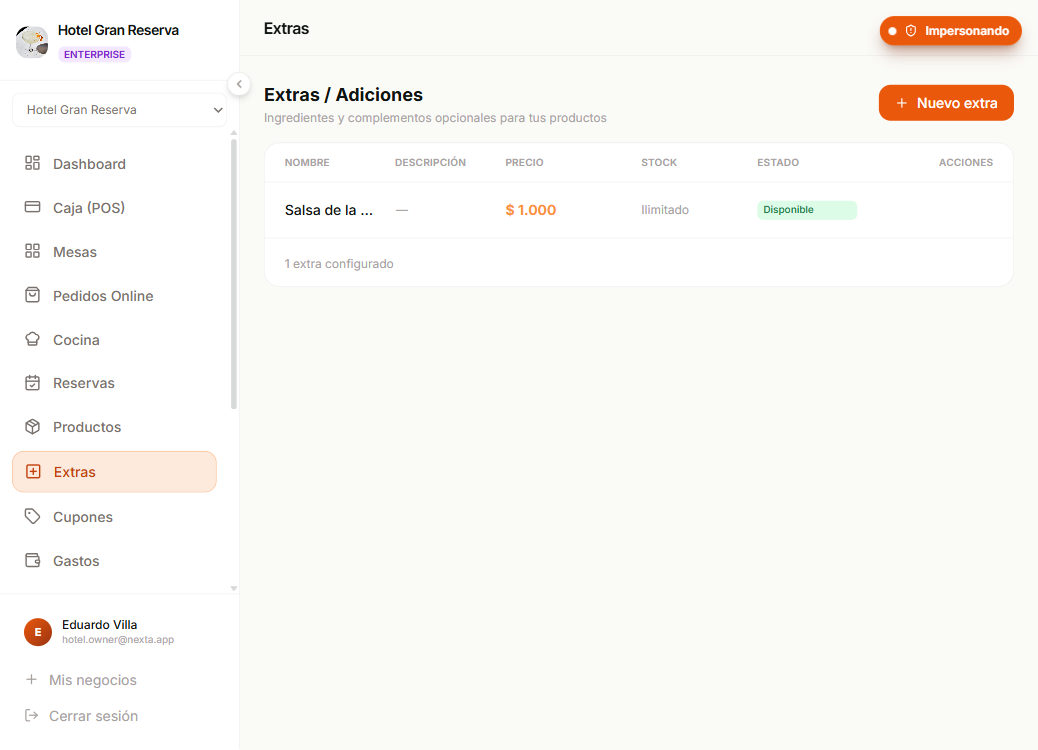Click the ESTADO column header
This screenshot has height=750, width=1038.
pyautogui.click(x=778, y=162)
